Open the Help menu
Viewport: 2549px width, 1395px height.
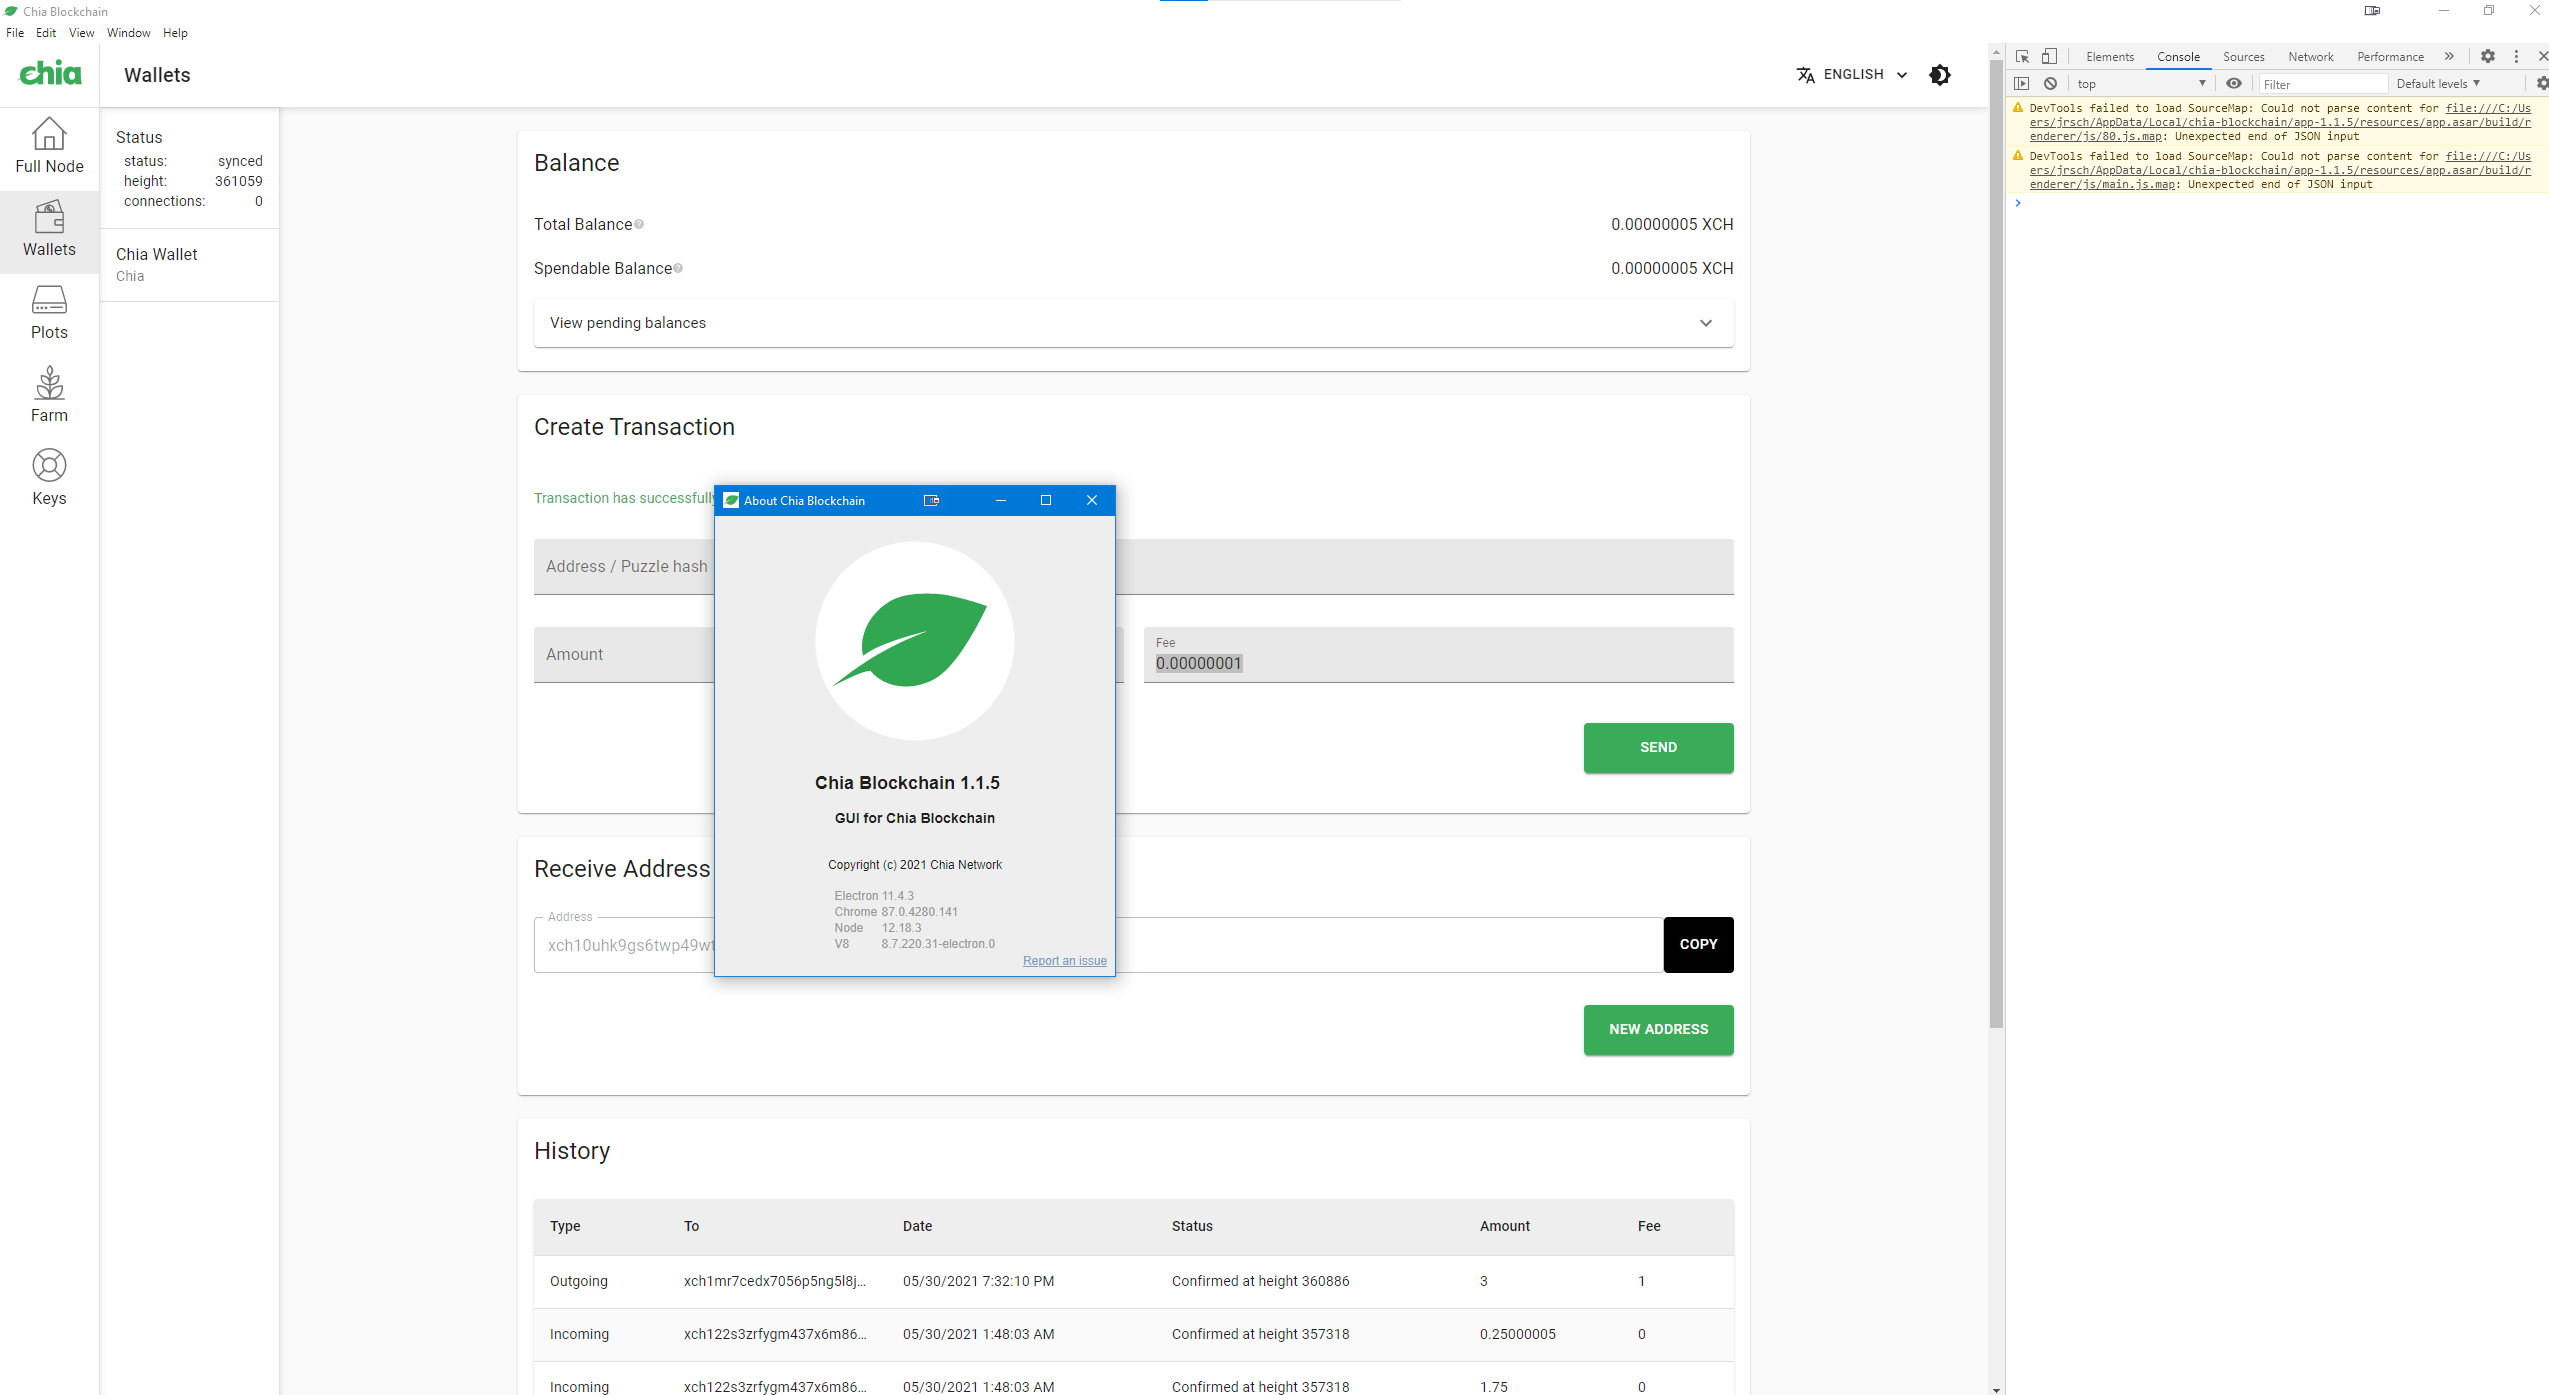pyautogui.click(x=175, y=33)
